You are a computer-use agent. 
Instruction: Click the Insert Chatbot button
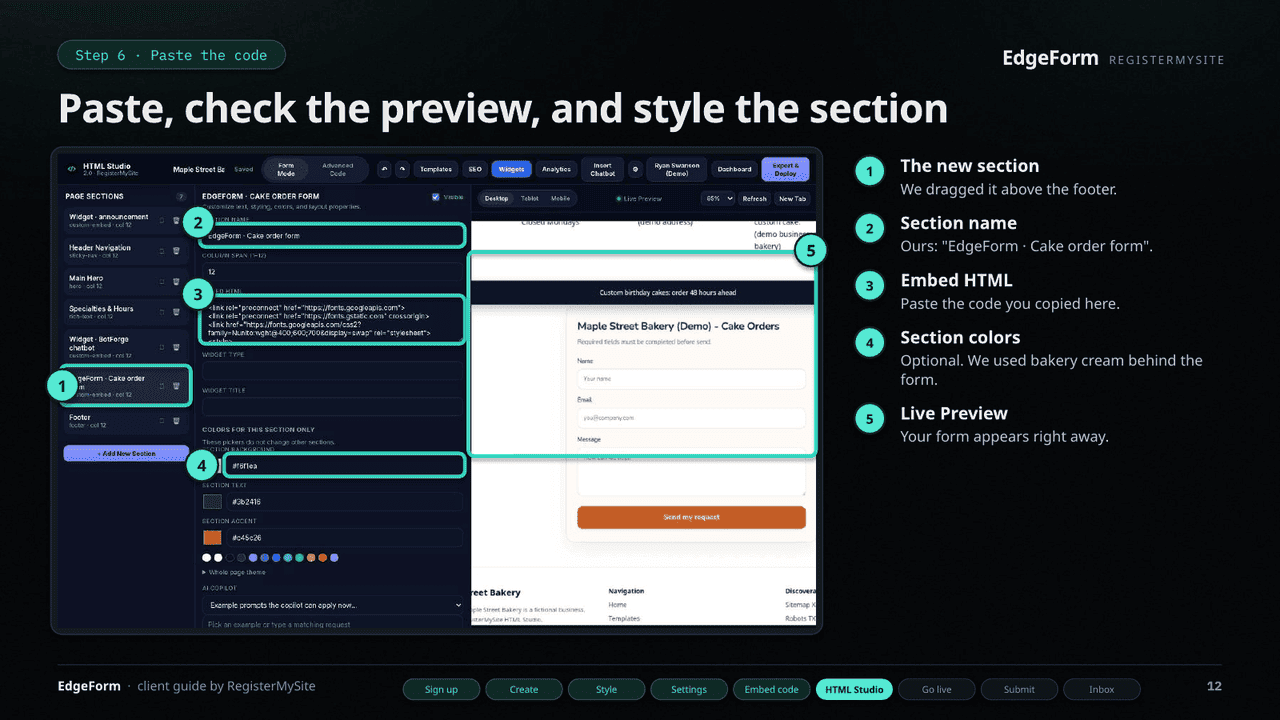coord(602,169)
